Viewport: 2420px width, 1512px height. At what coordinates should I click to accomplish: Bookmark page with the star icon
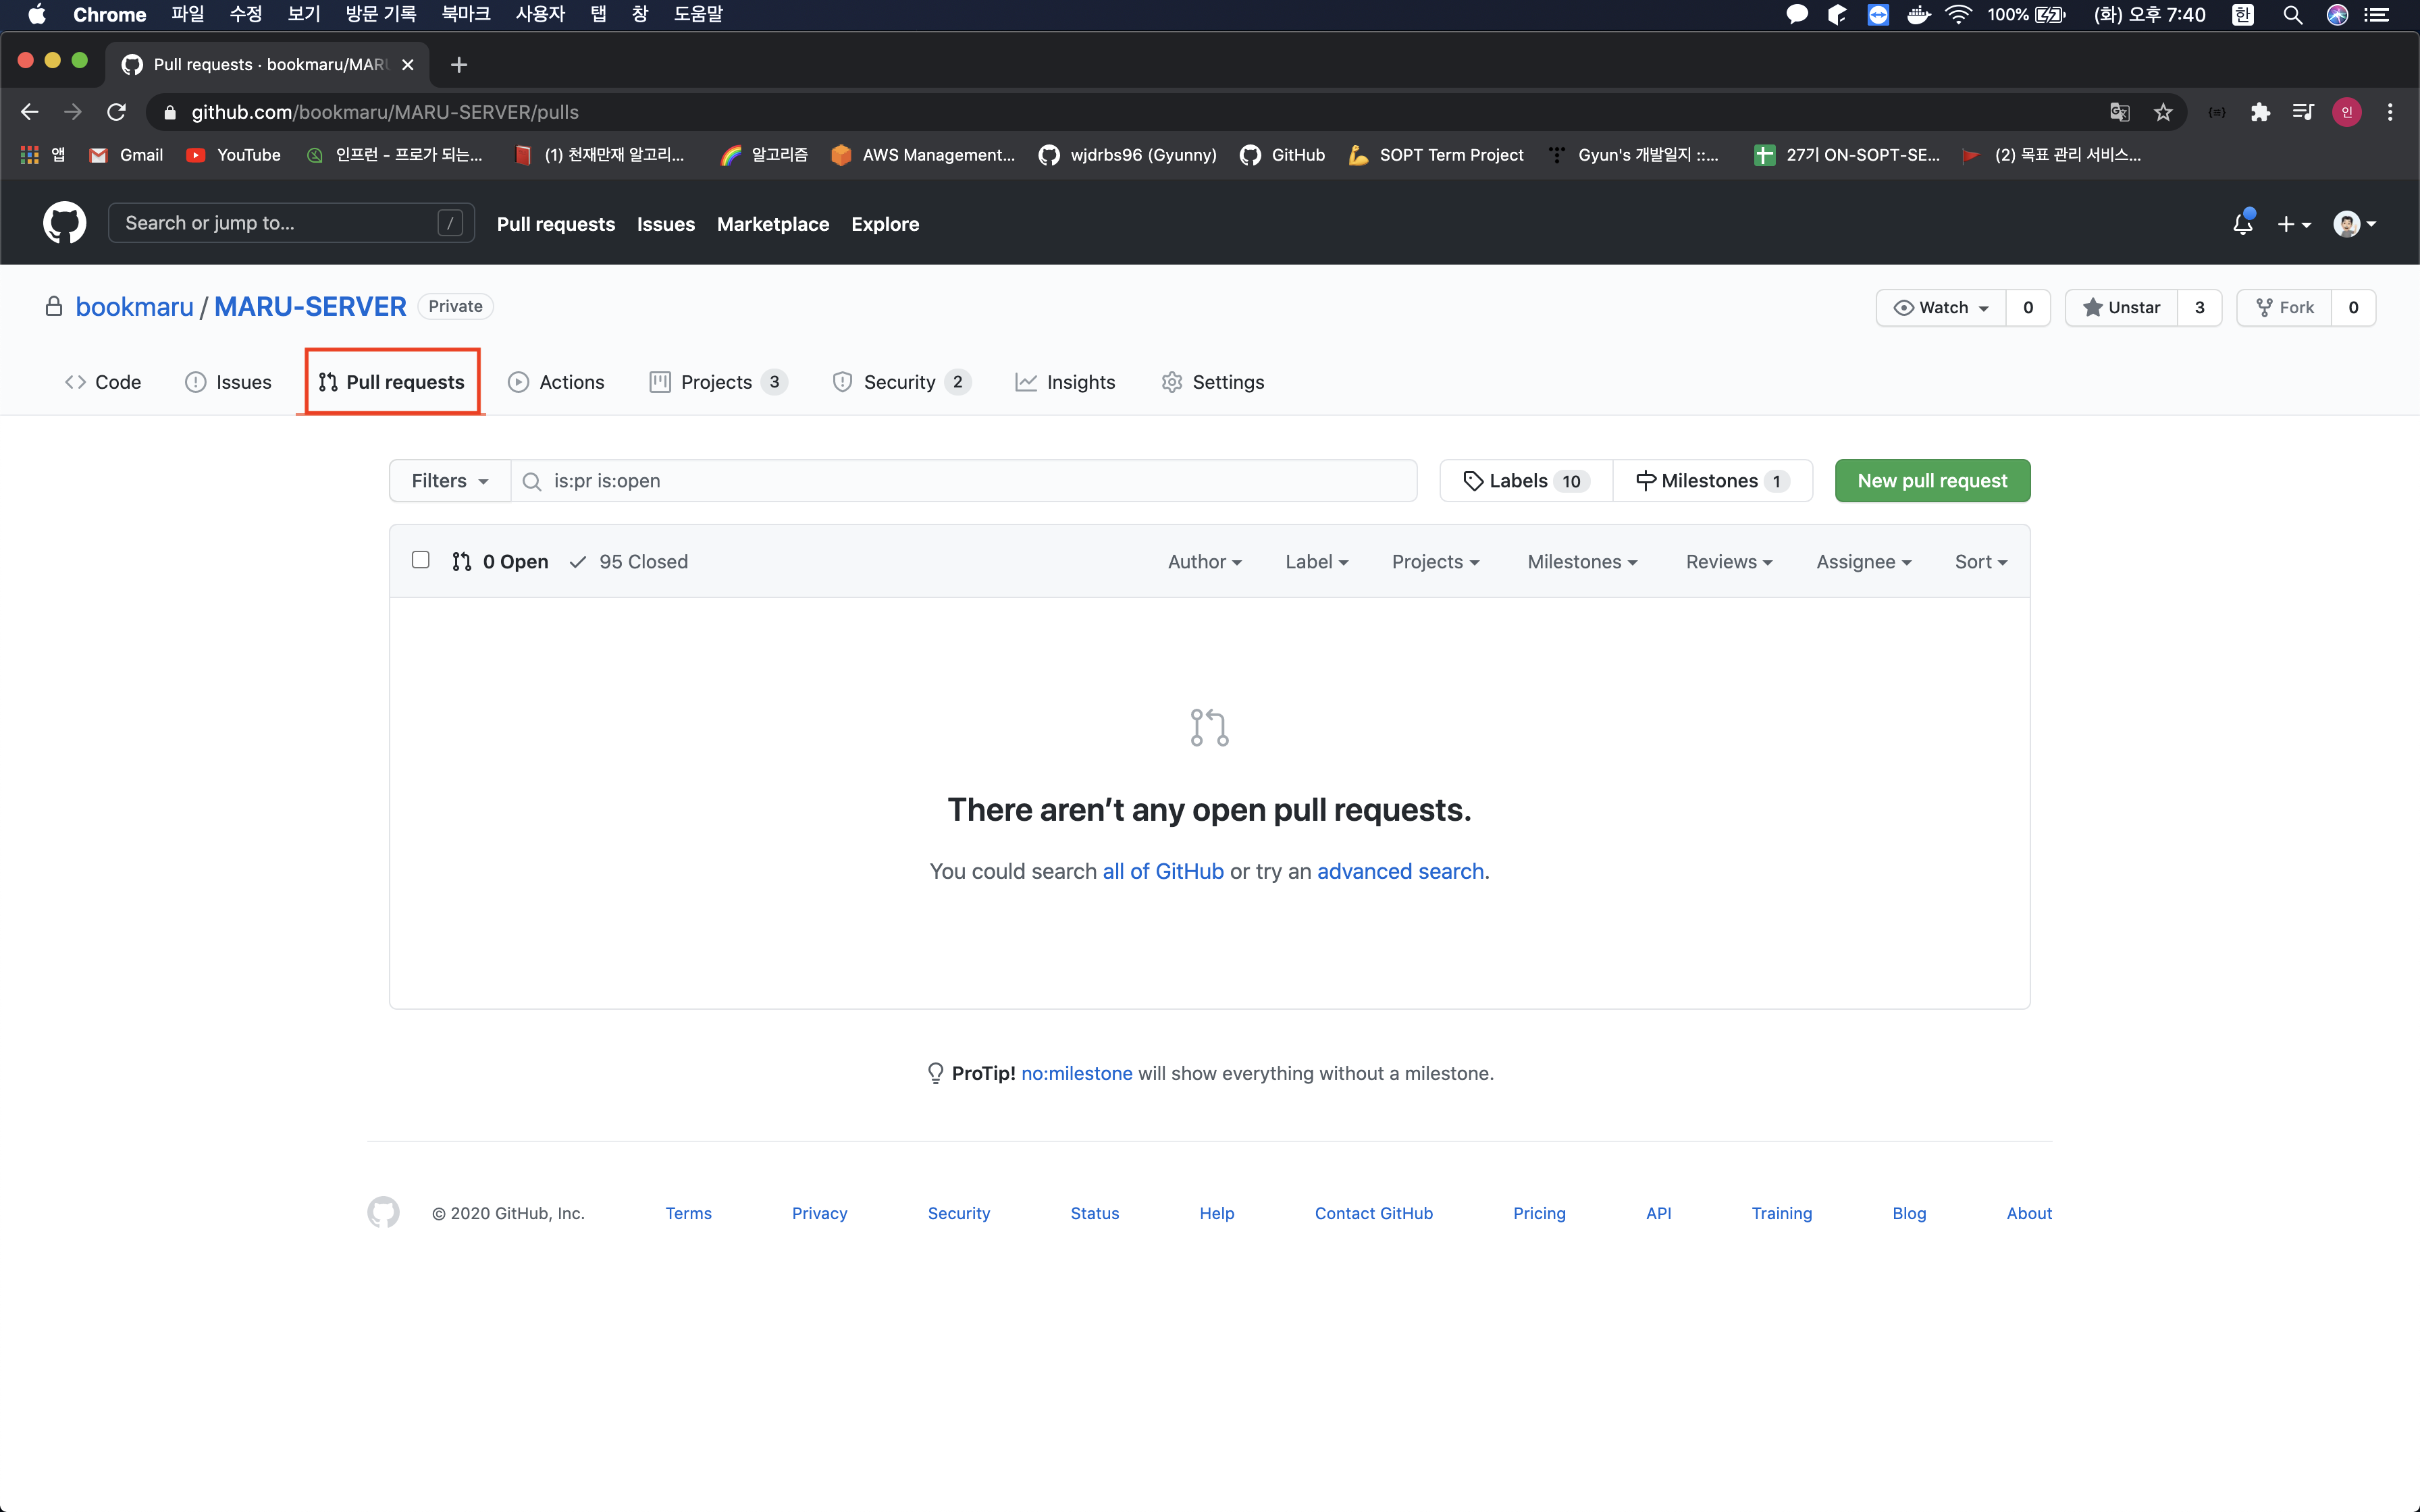2163,112
